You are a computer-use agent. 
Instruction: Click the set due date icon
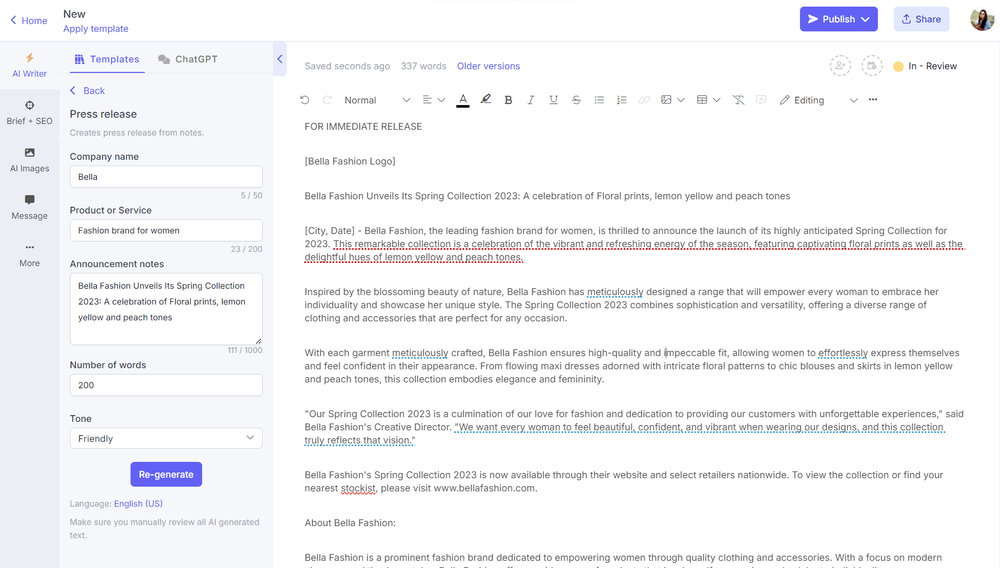pos(871,66)
